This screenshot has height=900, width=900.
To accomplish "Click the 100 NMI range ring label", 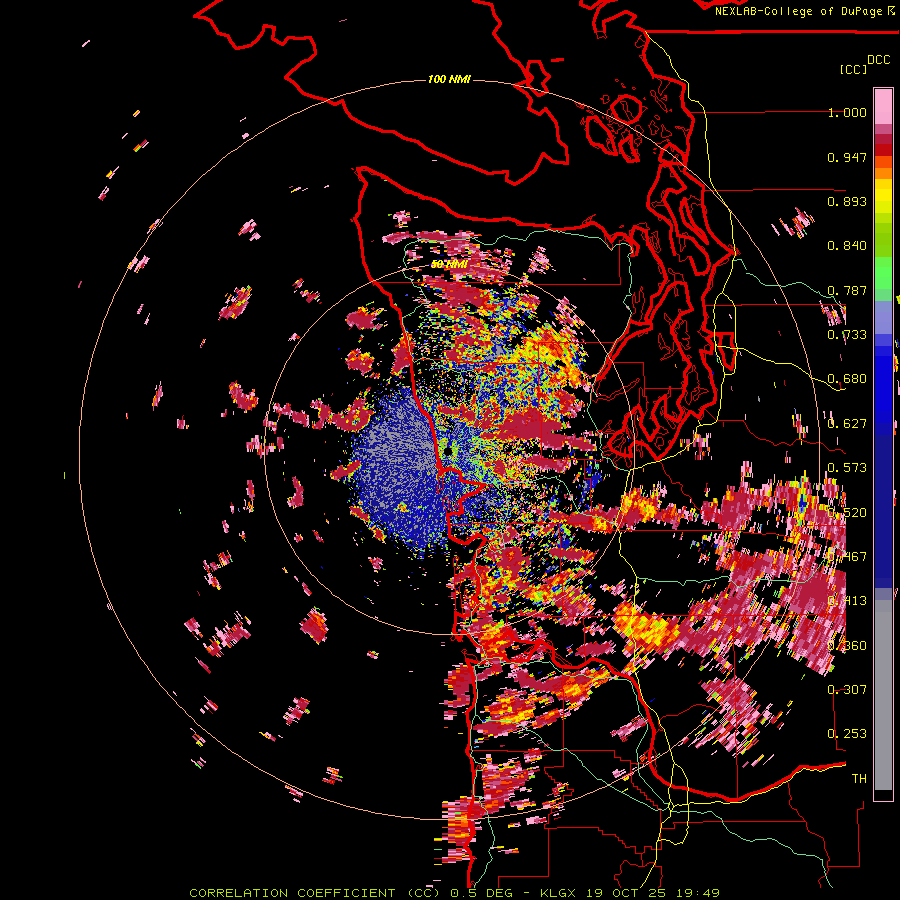I will click(449, 79).
